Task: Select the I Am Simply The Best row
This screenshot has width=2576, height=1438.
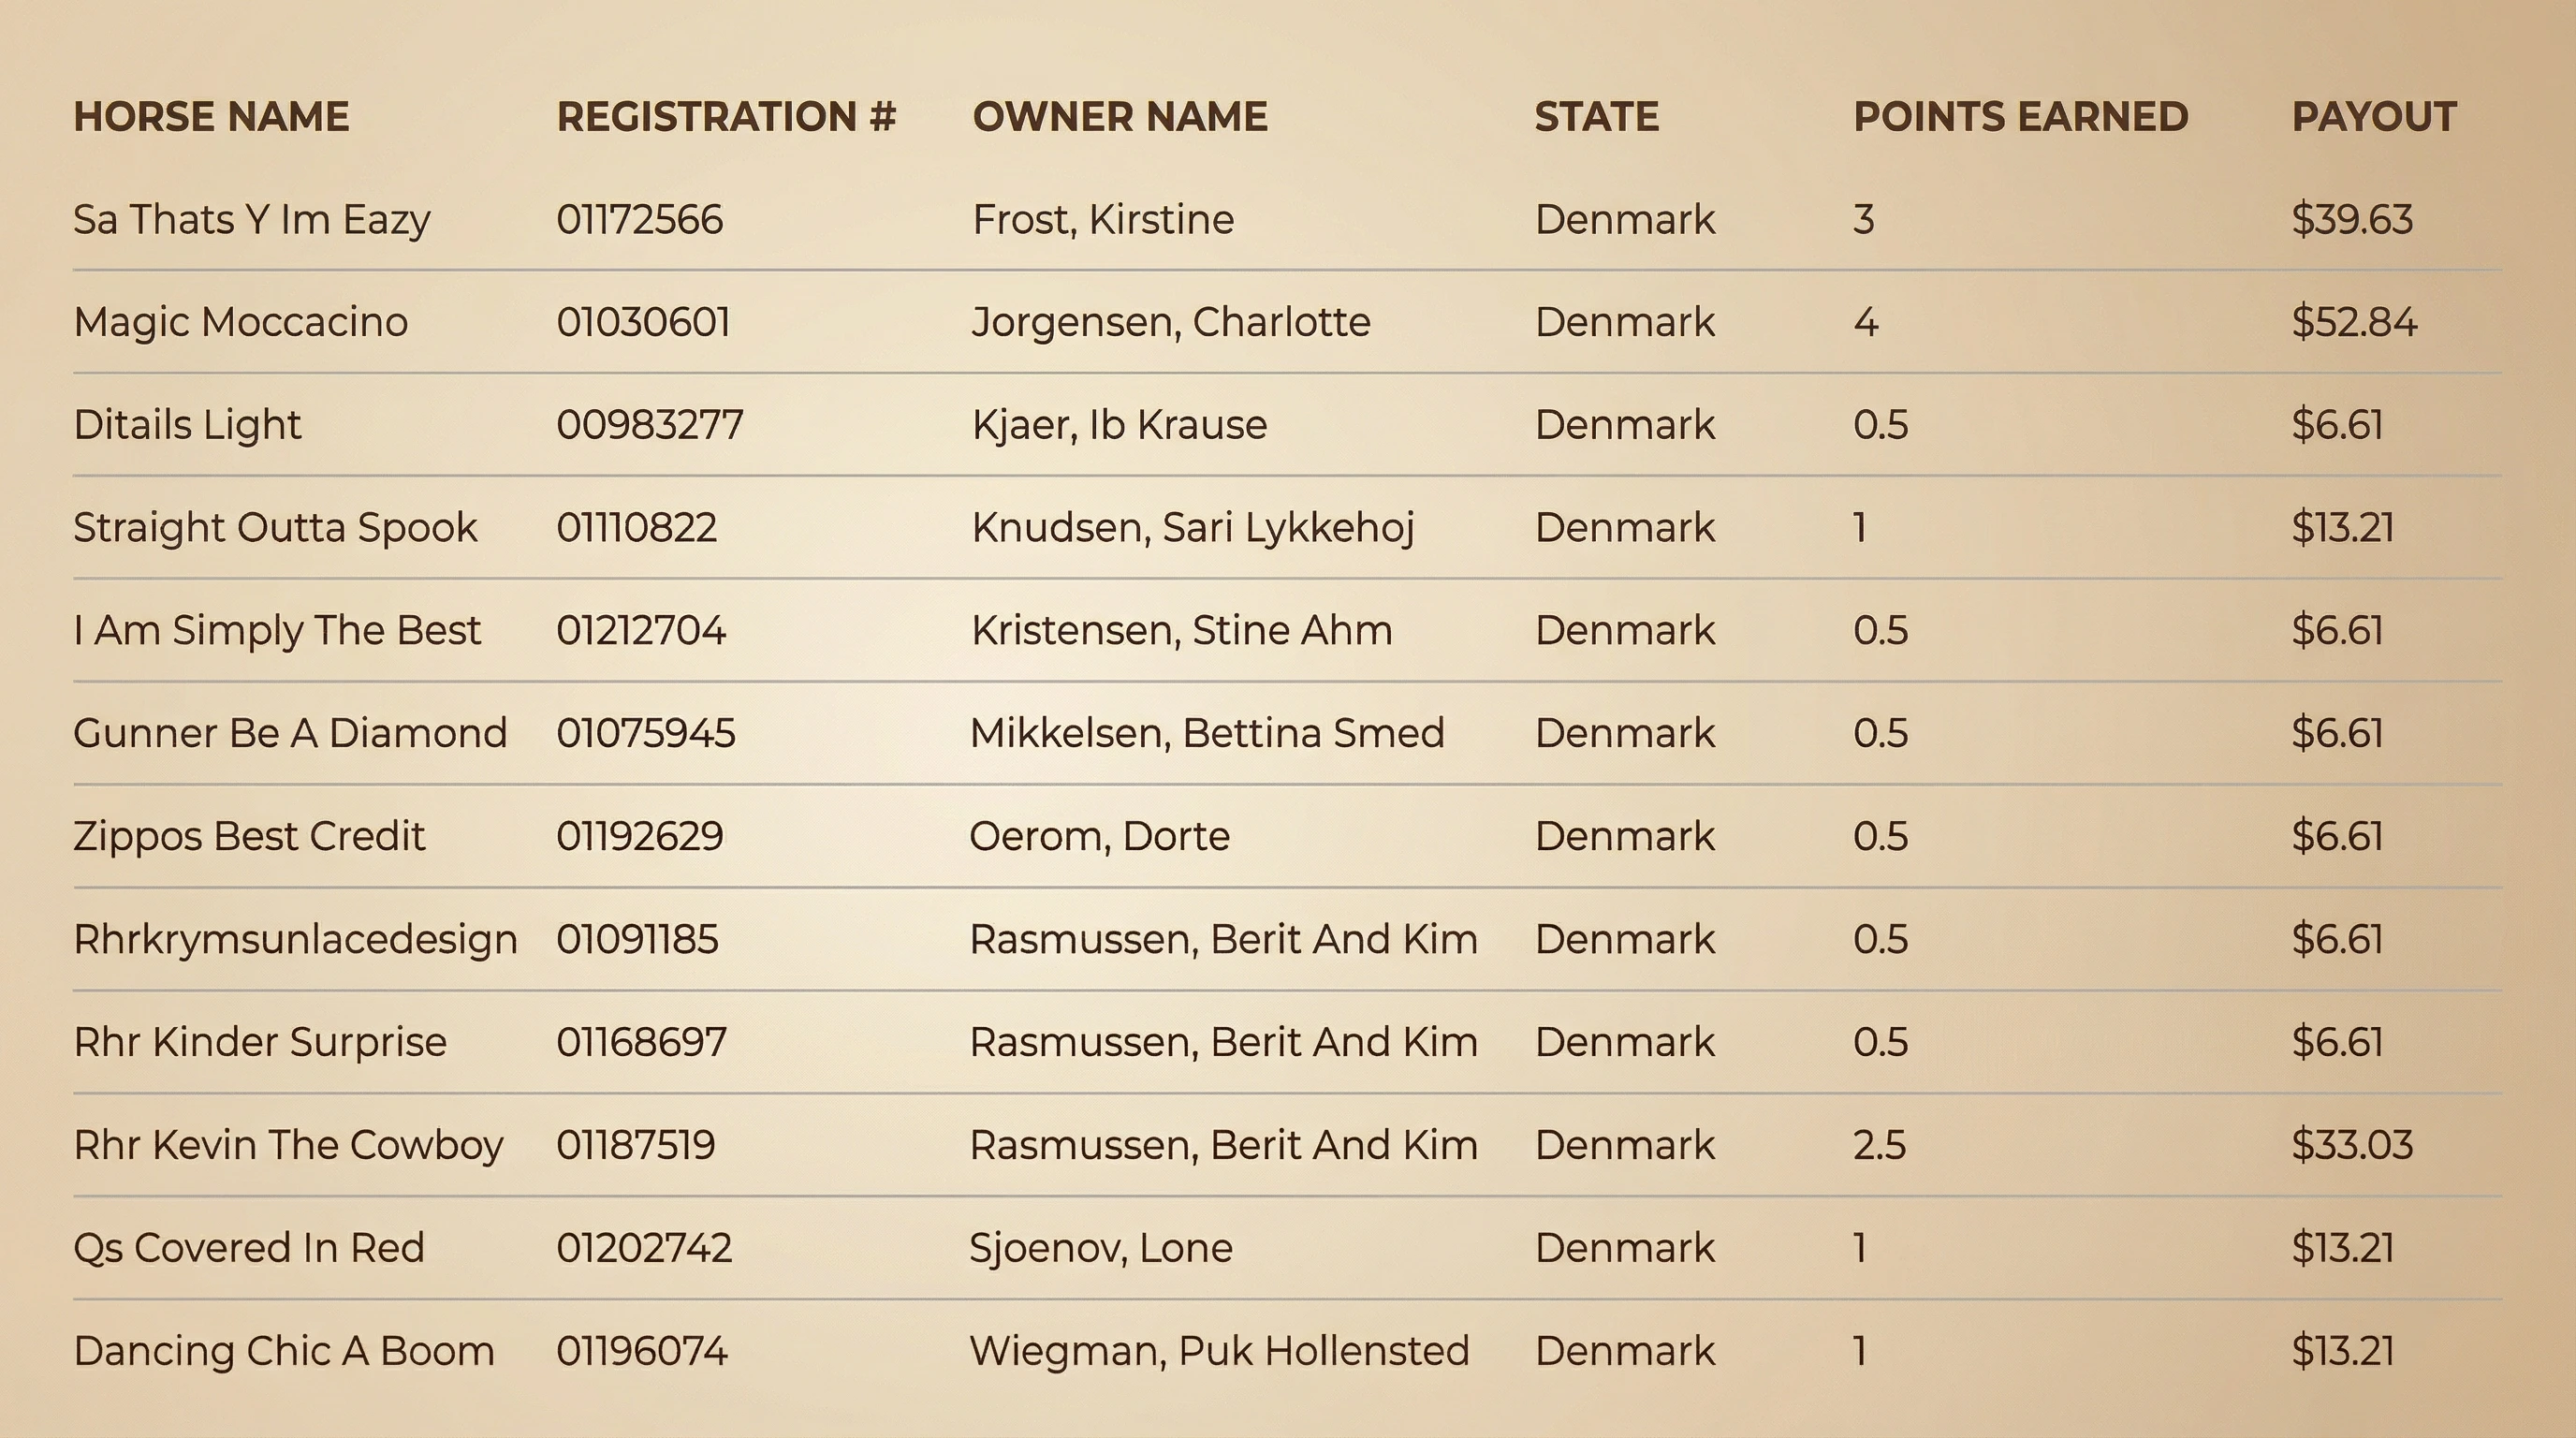Action: pyautogui.click(x=277, y=631)
